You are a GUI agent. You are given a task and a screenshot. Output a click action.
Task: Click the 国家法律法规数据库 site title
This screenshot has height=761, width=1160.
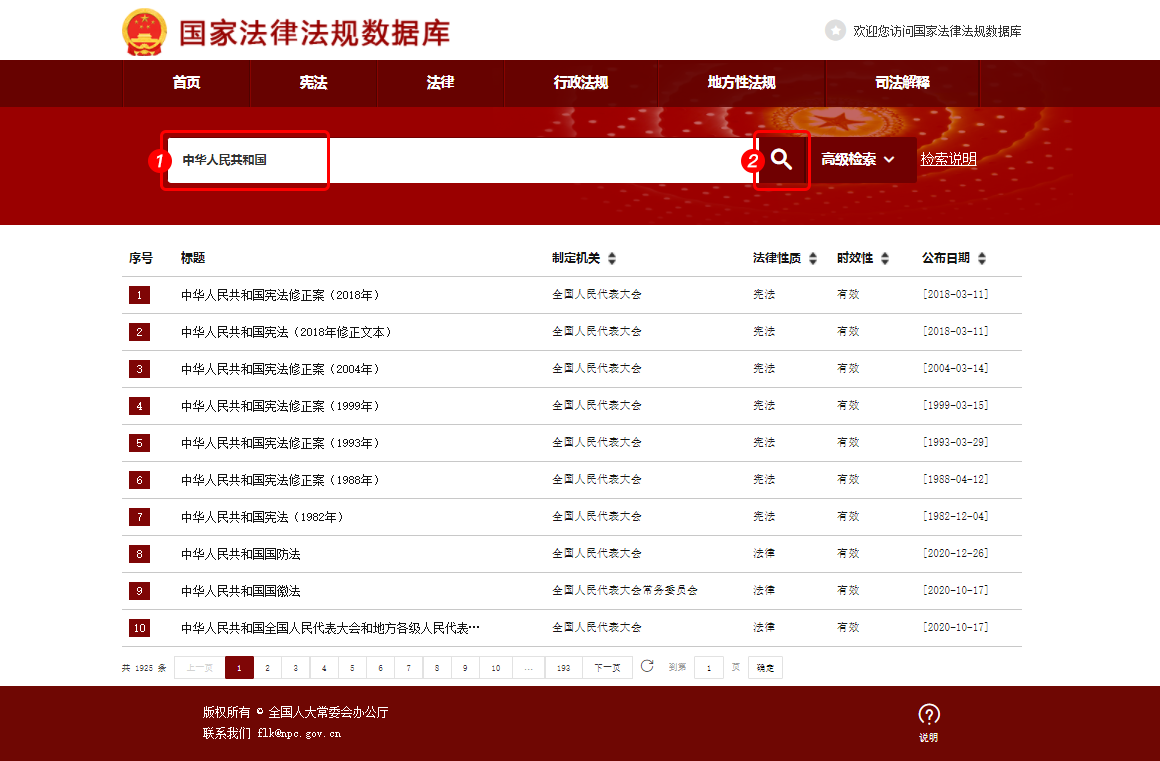click(x=314, y=33)
